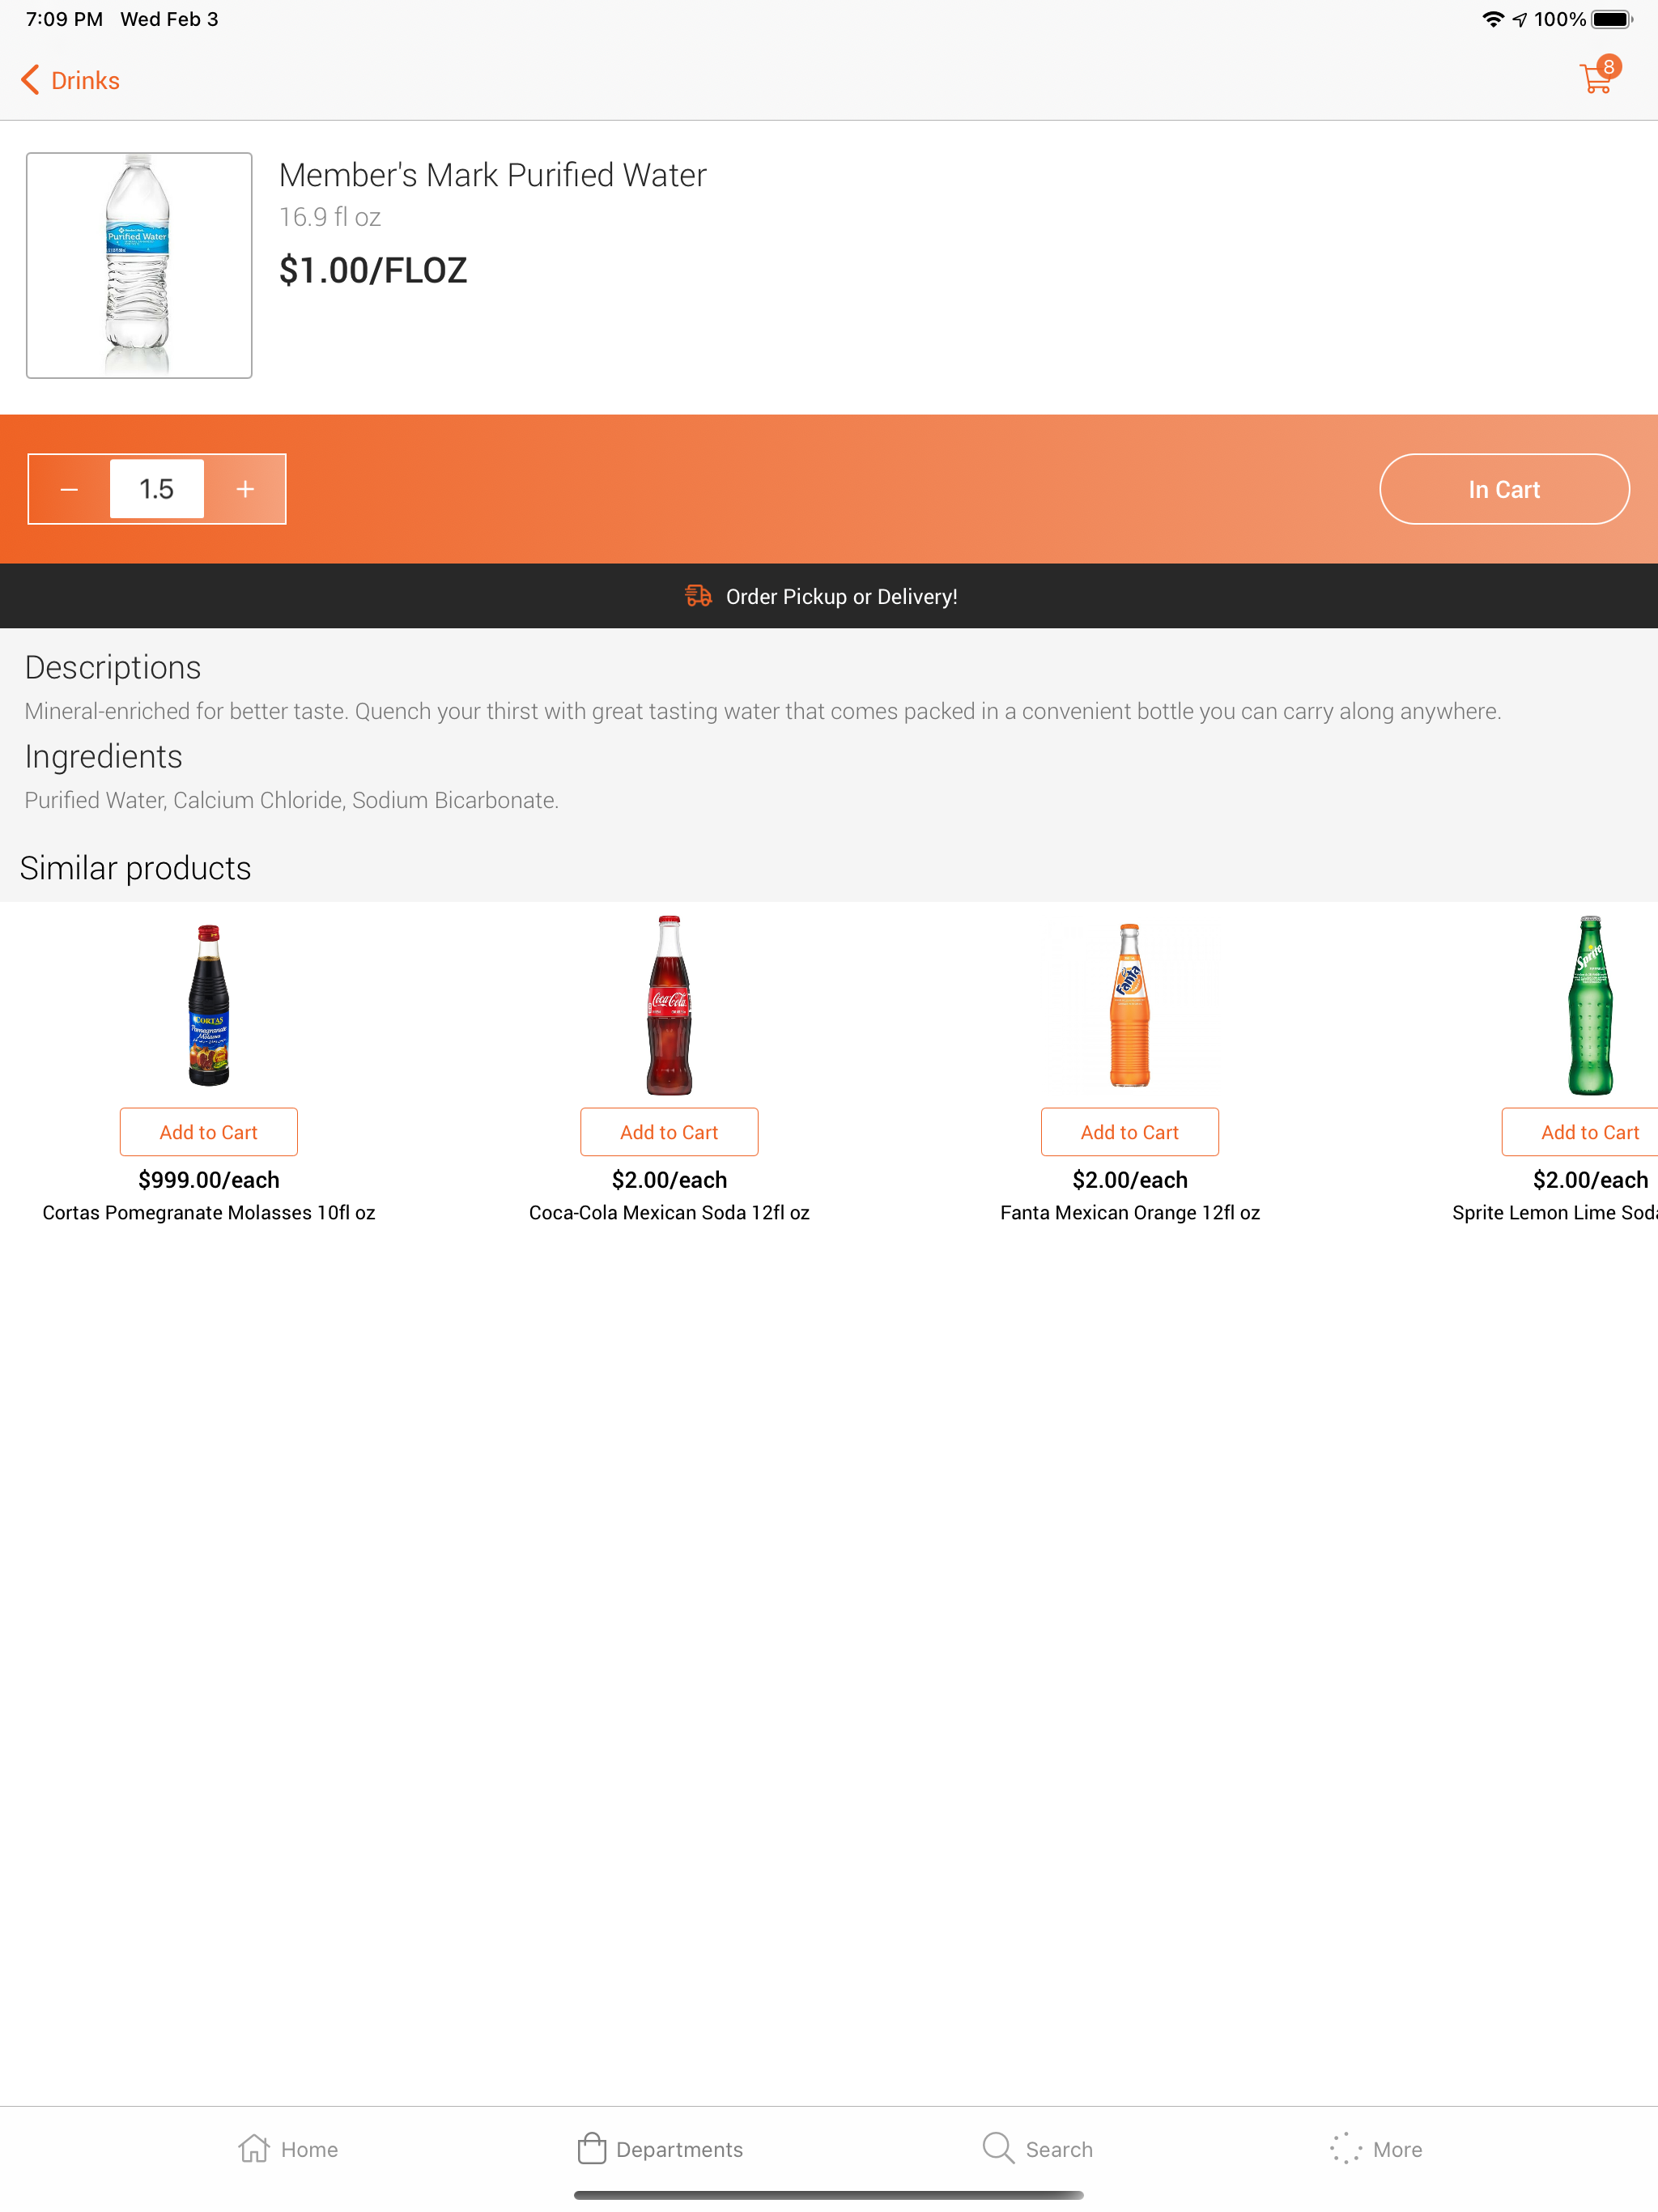Open the shopping cart icon
Image resolution: width=1658 pixels, height=2212 pixels.
click(1597, 79)
